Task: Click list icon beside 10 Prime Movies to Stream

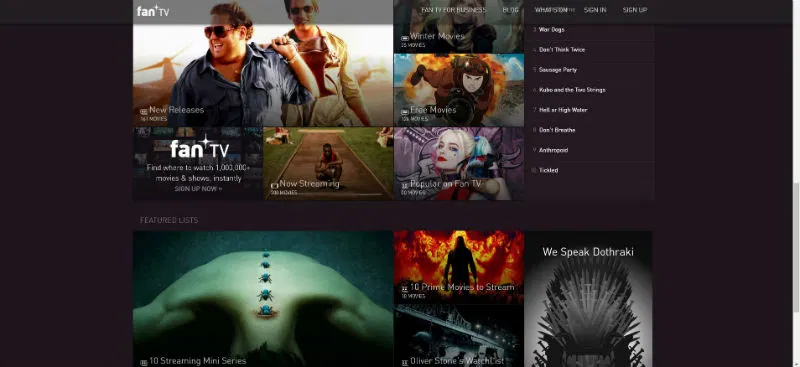Action: click(x=405, y=288)
